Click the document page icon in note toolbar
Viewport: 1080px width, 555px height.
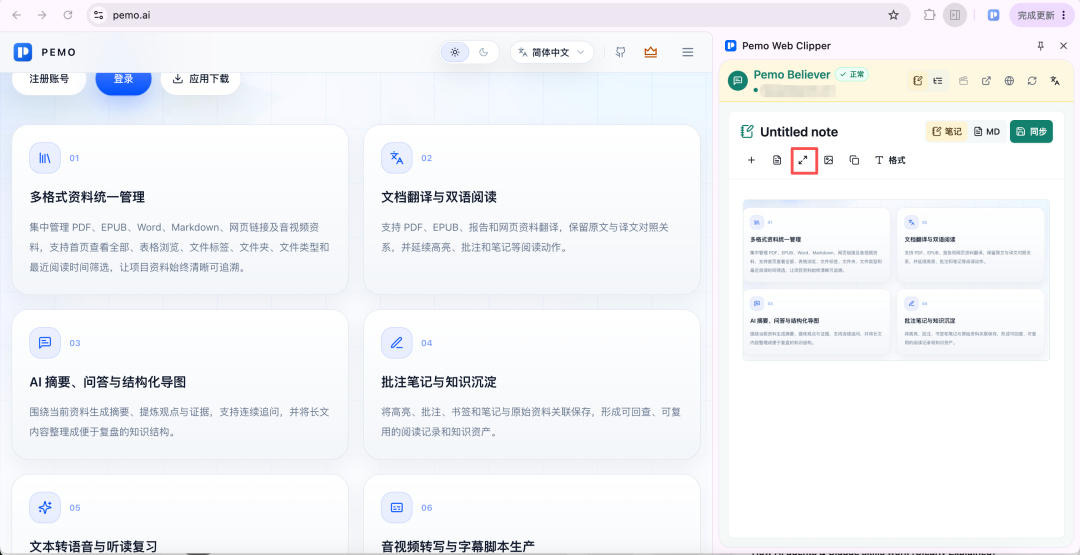(777, 160)
